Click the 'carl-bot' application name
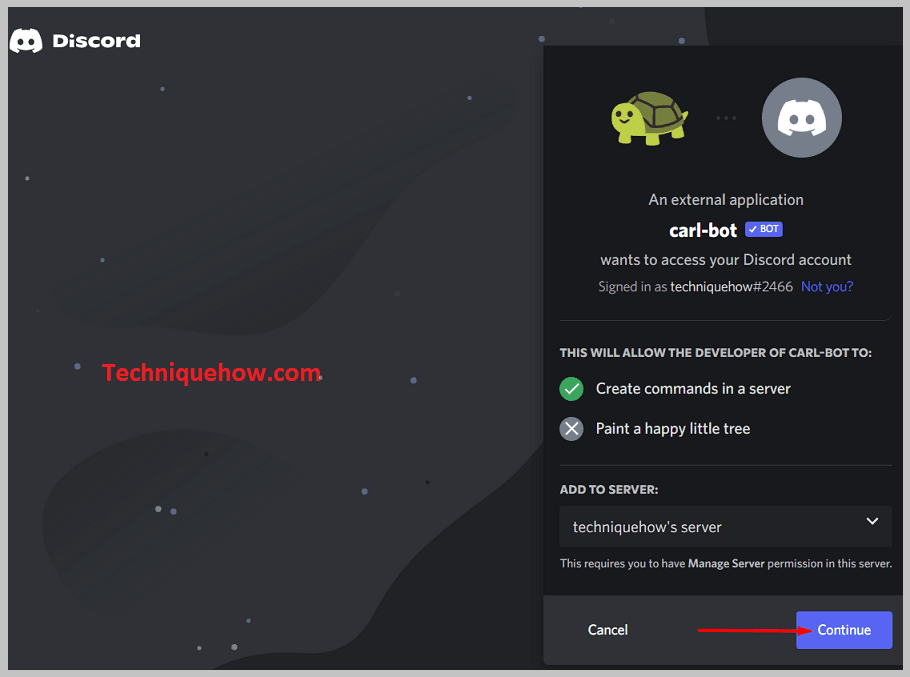This screenshot has height=677, width=910. click(703, 230)
